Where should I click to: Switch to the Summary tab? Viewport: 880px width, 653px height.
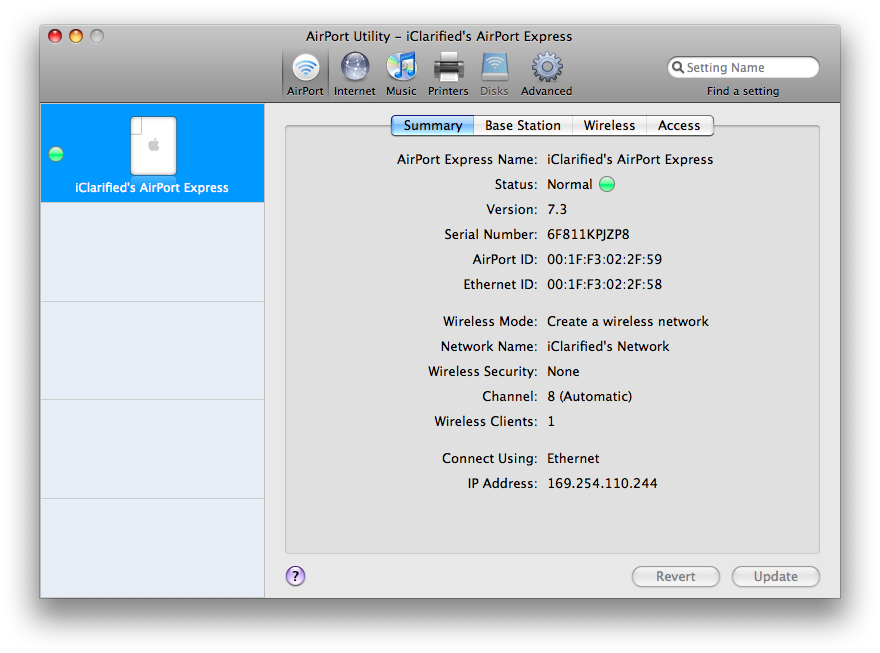click(x=432, y=126)
